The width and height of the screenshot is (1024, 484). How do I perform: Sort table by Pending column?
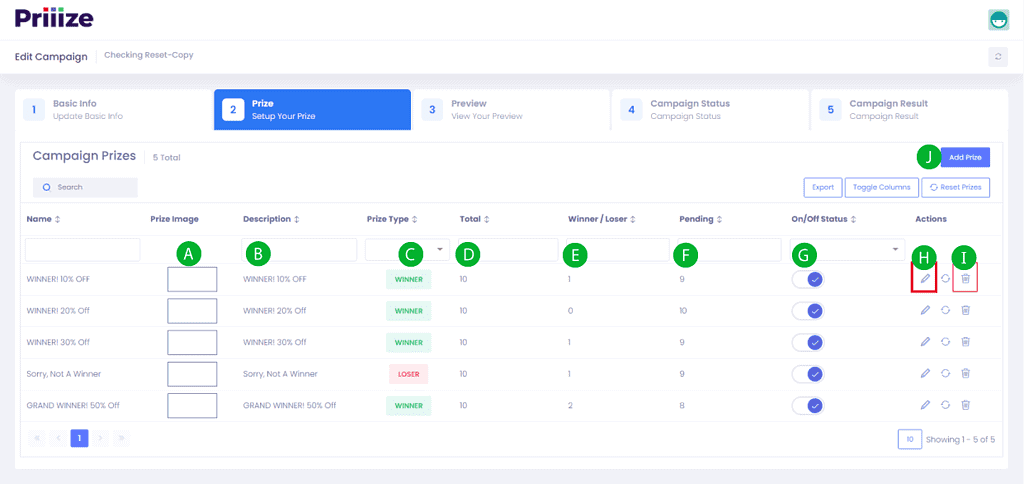click(x=699, y=219)
